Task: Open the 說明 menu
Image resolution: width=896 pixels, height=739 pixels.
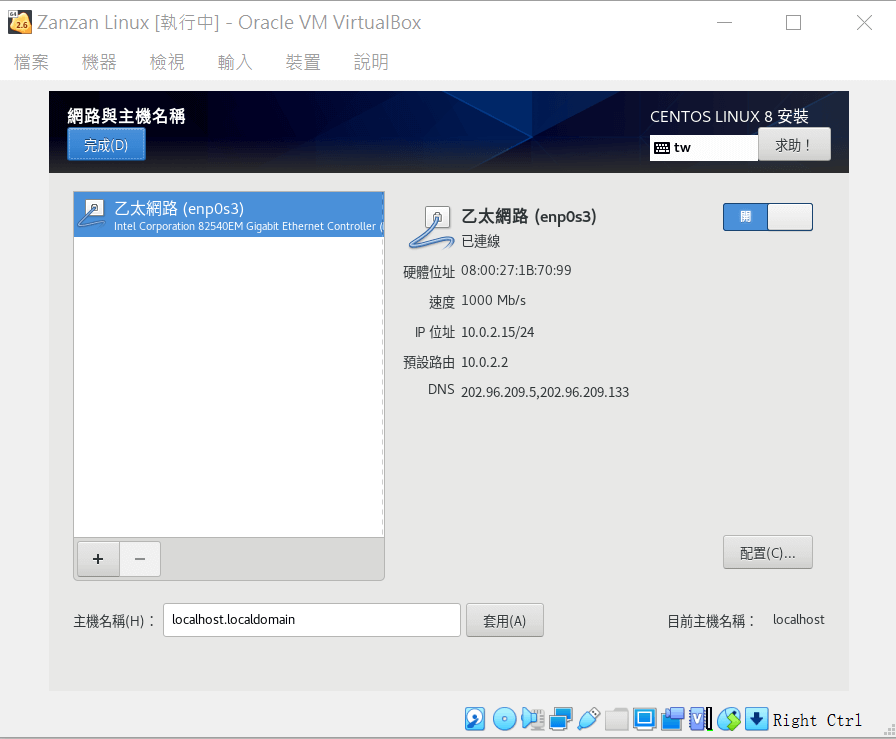Action: pyautogui.click(x=371, y=62)
